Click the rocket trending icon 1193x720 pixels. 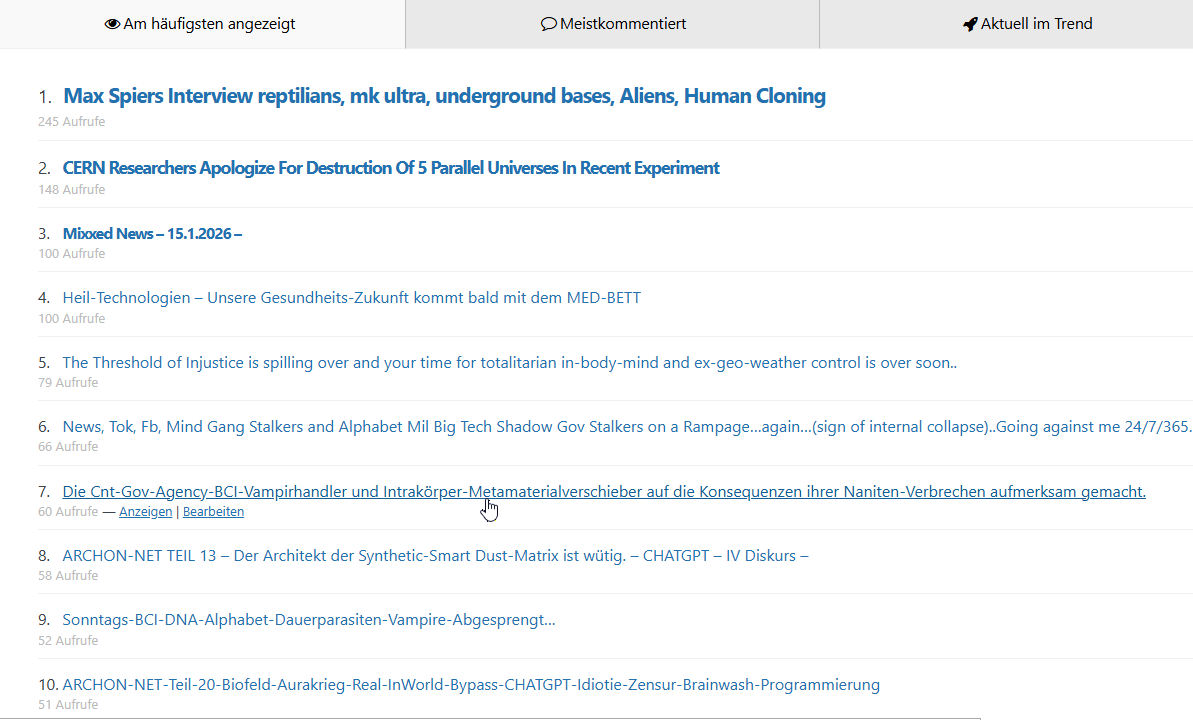click(x=969, y=24)
